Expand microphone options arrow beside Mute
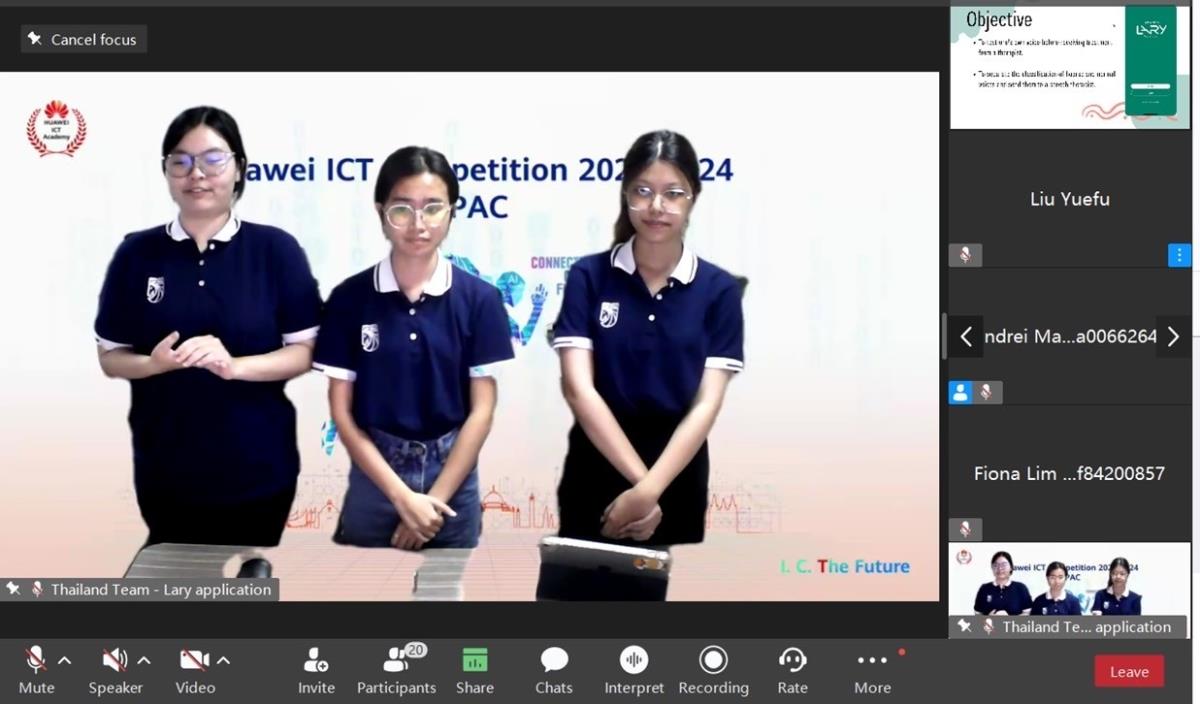Screen dimensions: 1200x704 (x=65, y=660)
